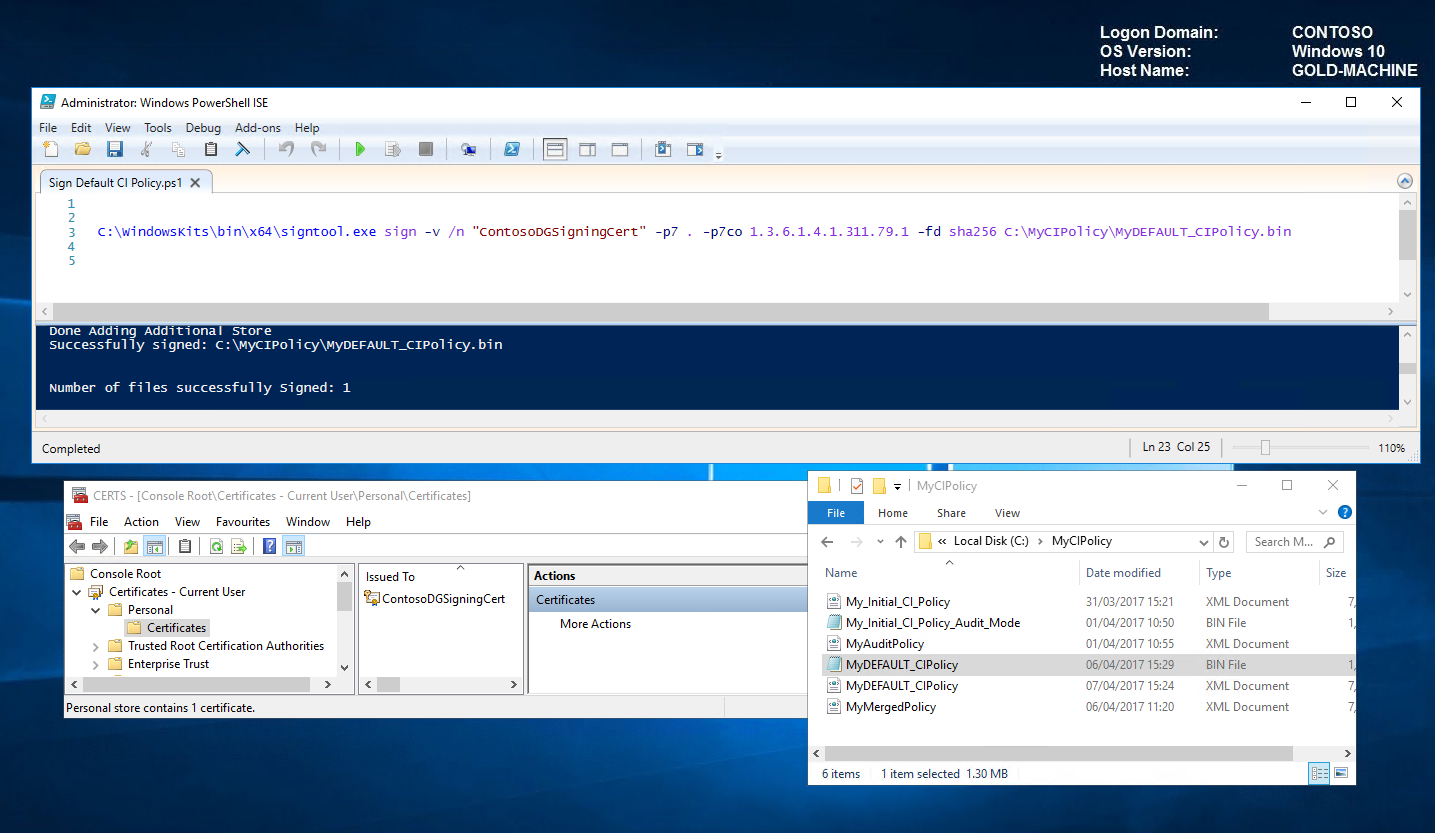The image size is (1435, 833).
Task: Collapse the Personal folder node
Action: pos(96,610)
